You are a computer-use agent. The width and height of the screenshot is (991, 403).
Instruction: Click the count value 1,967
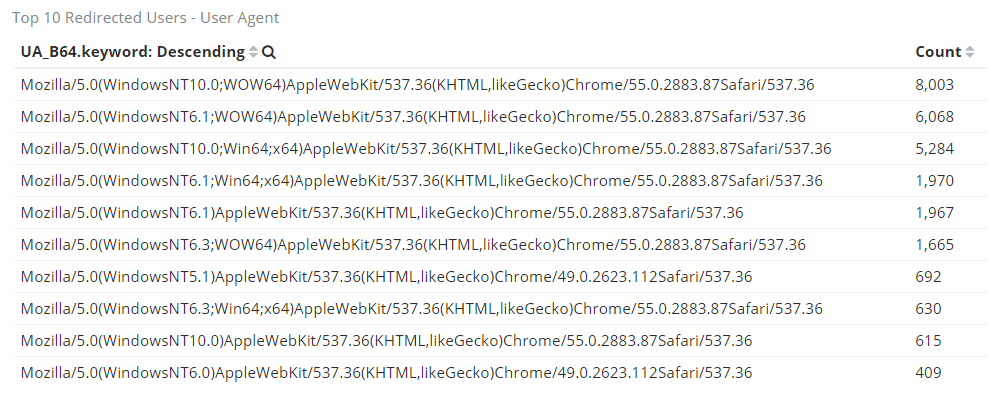(934, 213)
